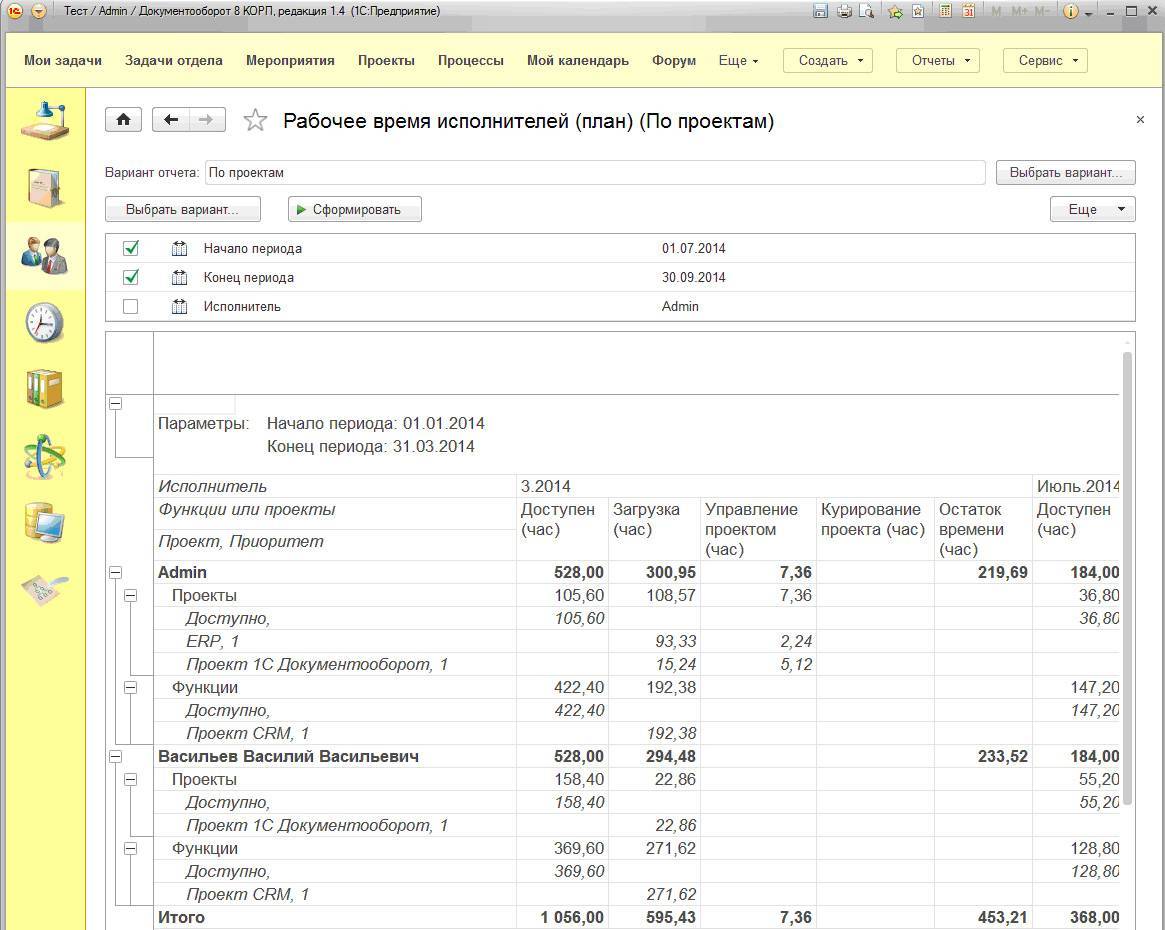
Task: Click the Home button icon
Action: [123, 120]
